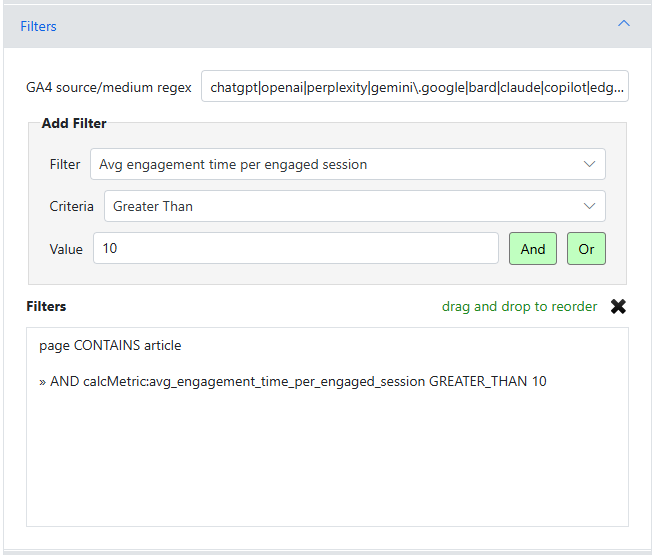Focus the Value input containing 10
The image size is (656, 555).
click(296, 248)
